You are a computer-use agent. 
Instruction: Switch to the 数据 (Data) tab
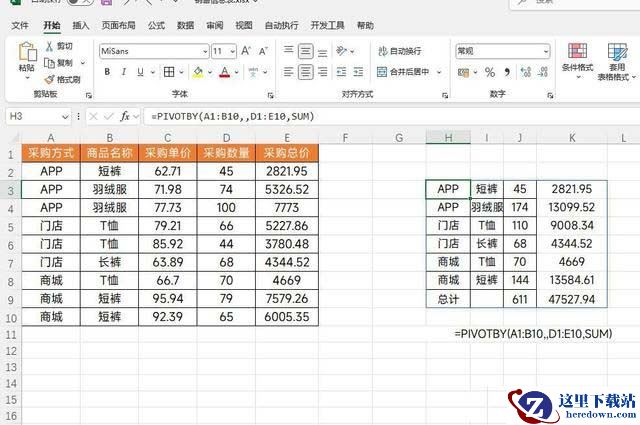185,26
